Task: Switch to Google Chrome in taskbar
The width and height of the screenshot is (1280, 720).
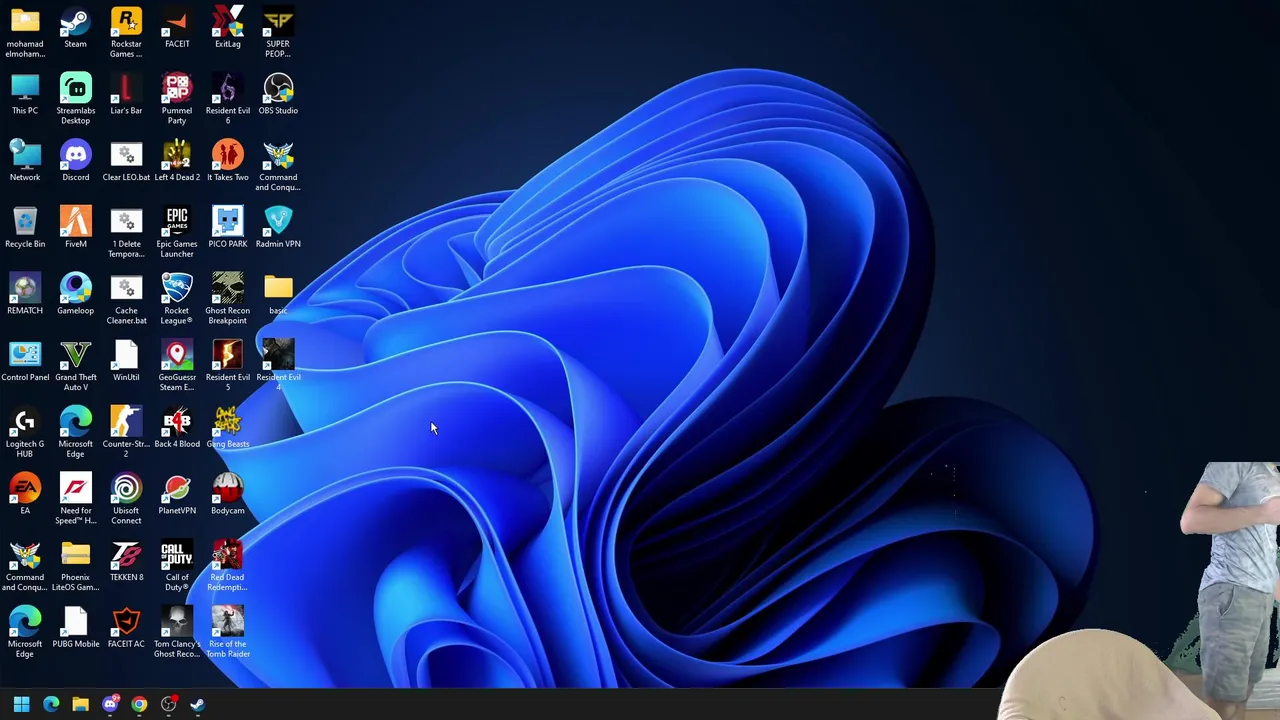Action: pos(139,704)
